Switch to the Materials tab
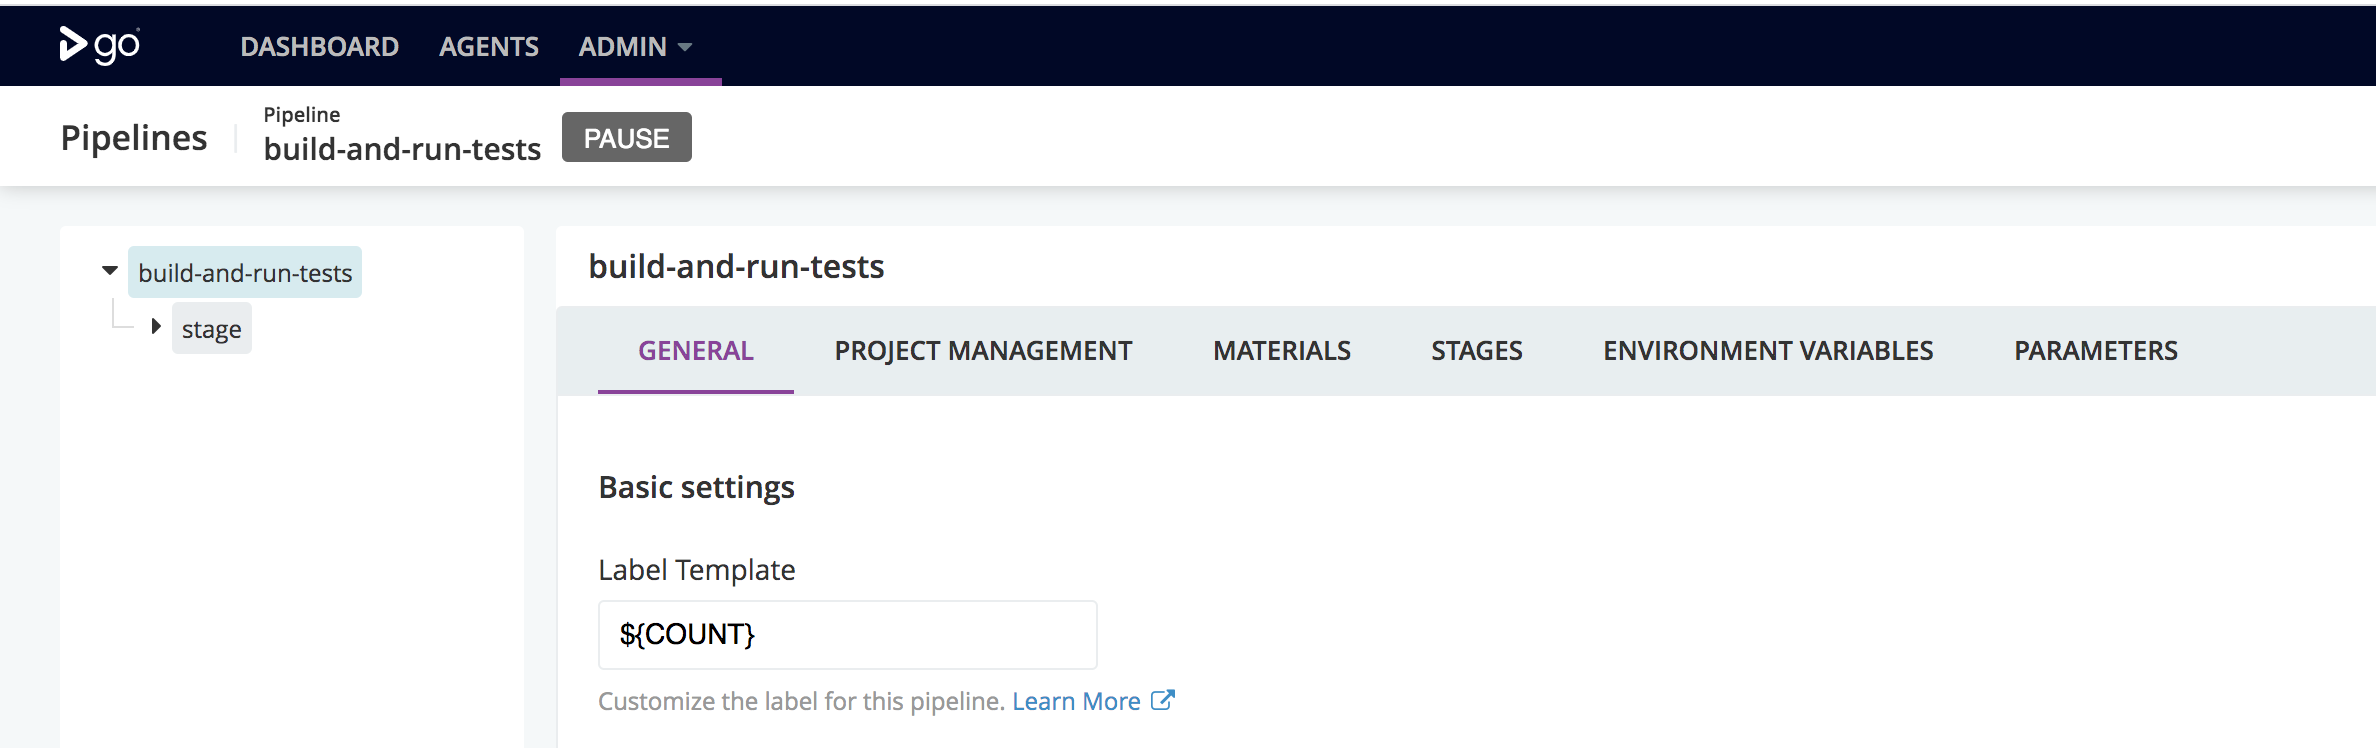Image resolution: width=2376 pixels, height=748 pixels. click(1281, 351)
